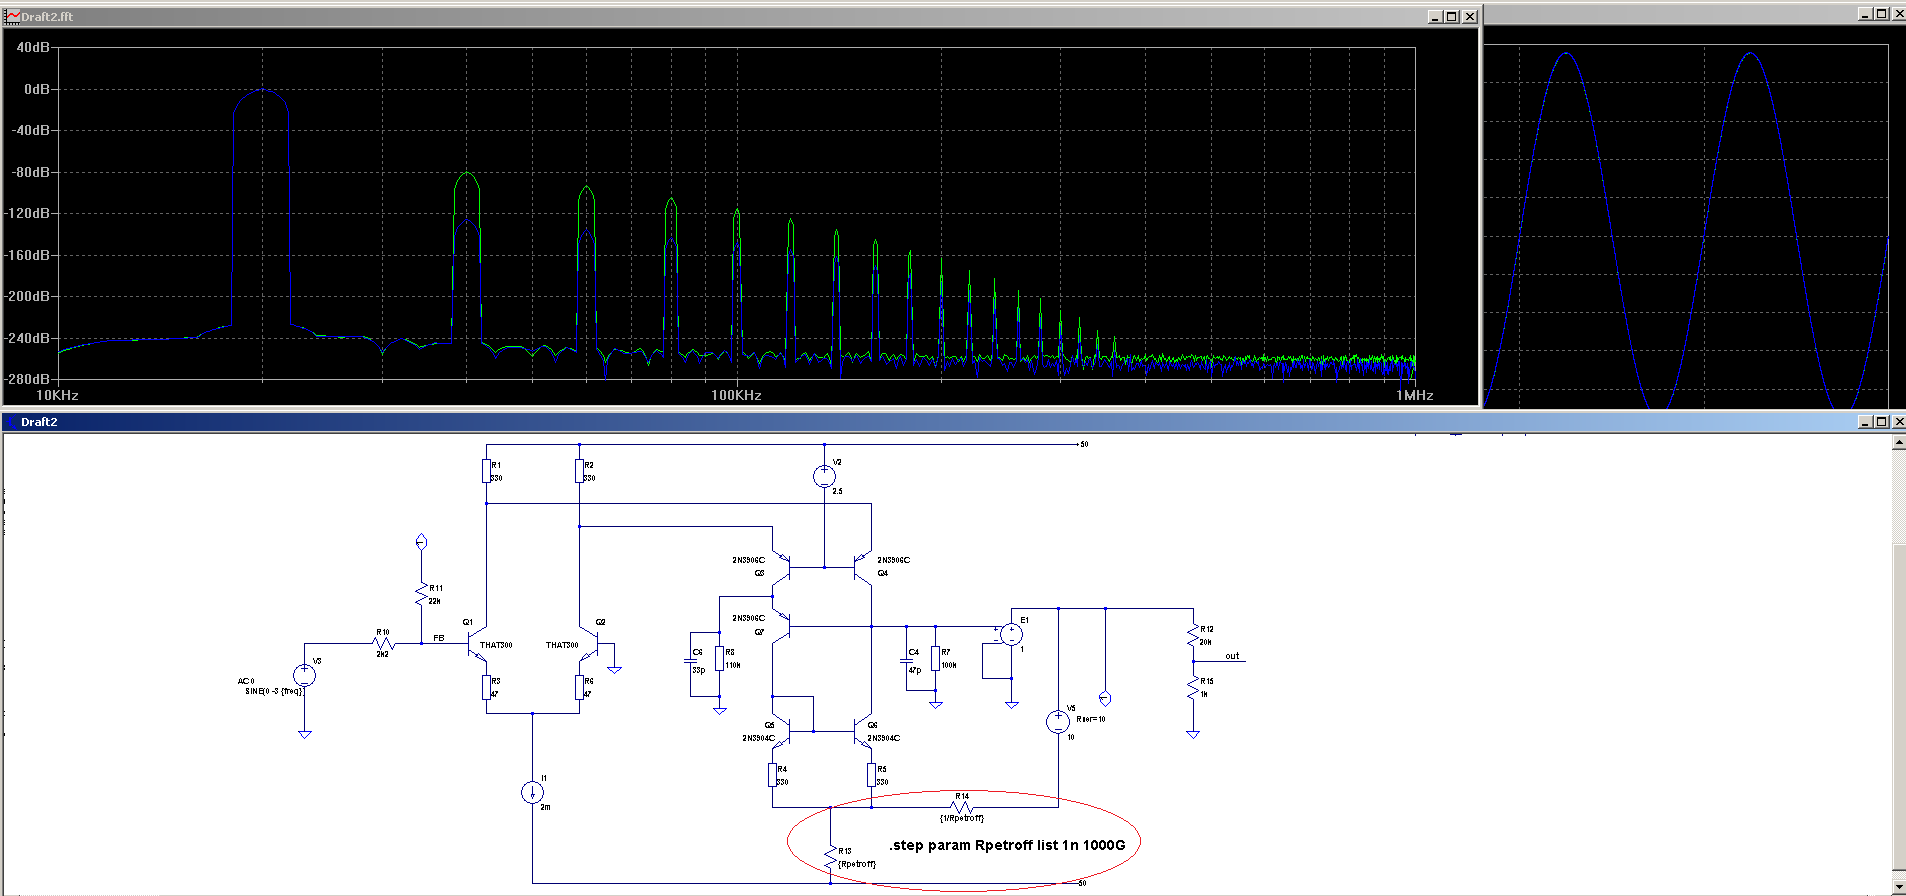Click the R13 Rpetroff resistor symbol

click(x=830, y=858)
